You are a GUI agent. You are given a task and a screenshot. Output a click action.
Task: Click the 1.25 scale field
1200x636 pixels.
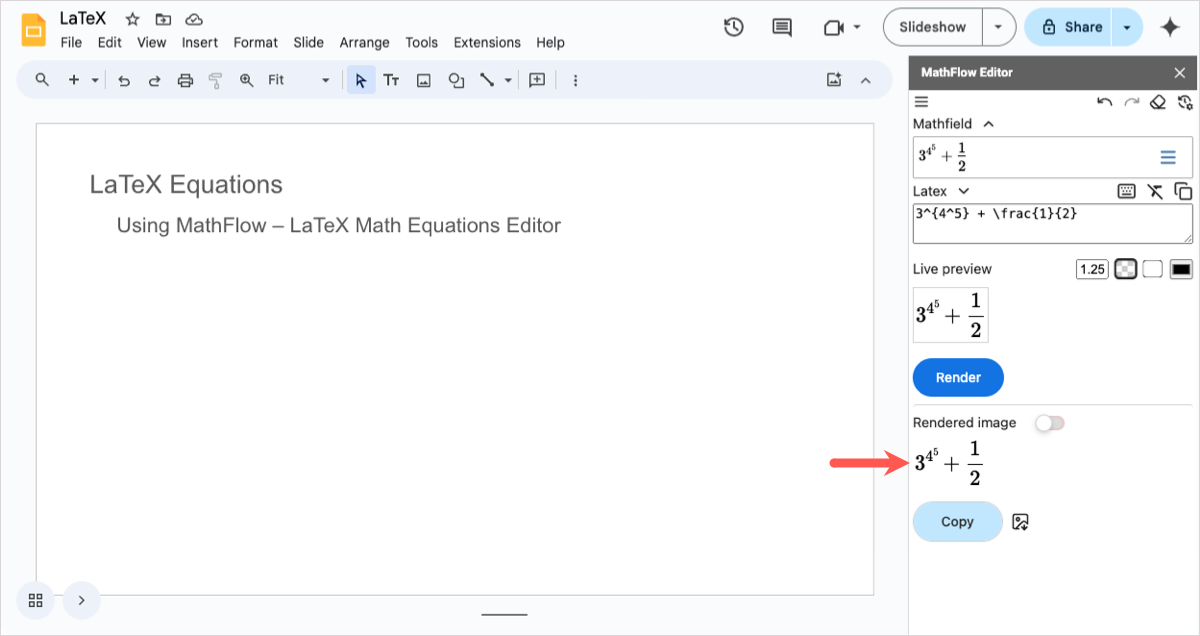tap(1092, 269)
